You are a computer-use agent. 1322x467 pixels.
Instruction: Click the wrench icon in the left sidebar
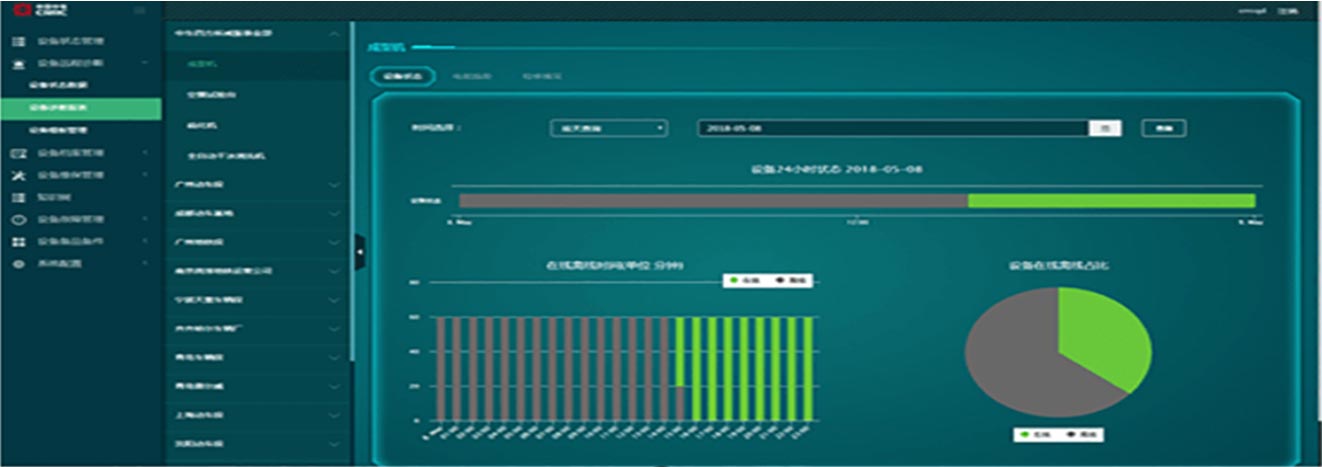click(17, 175)
